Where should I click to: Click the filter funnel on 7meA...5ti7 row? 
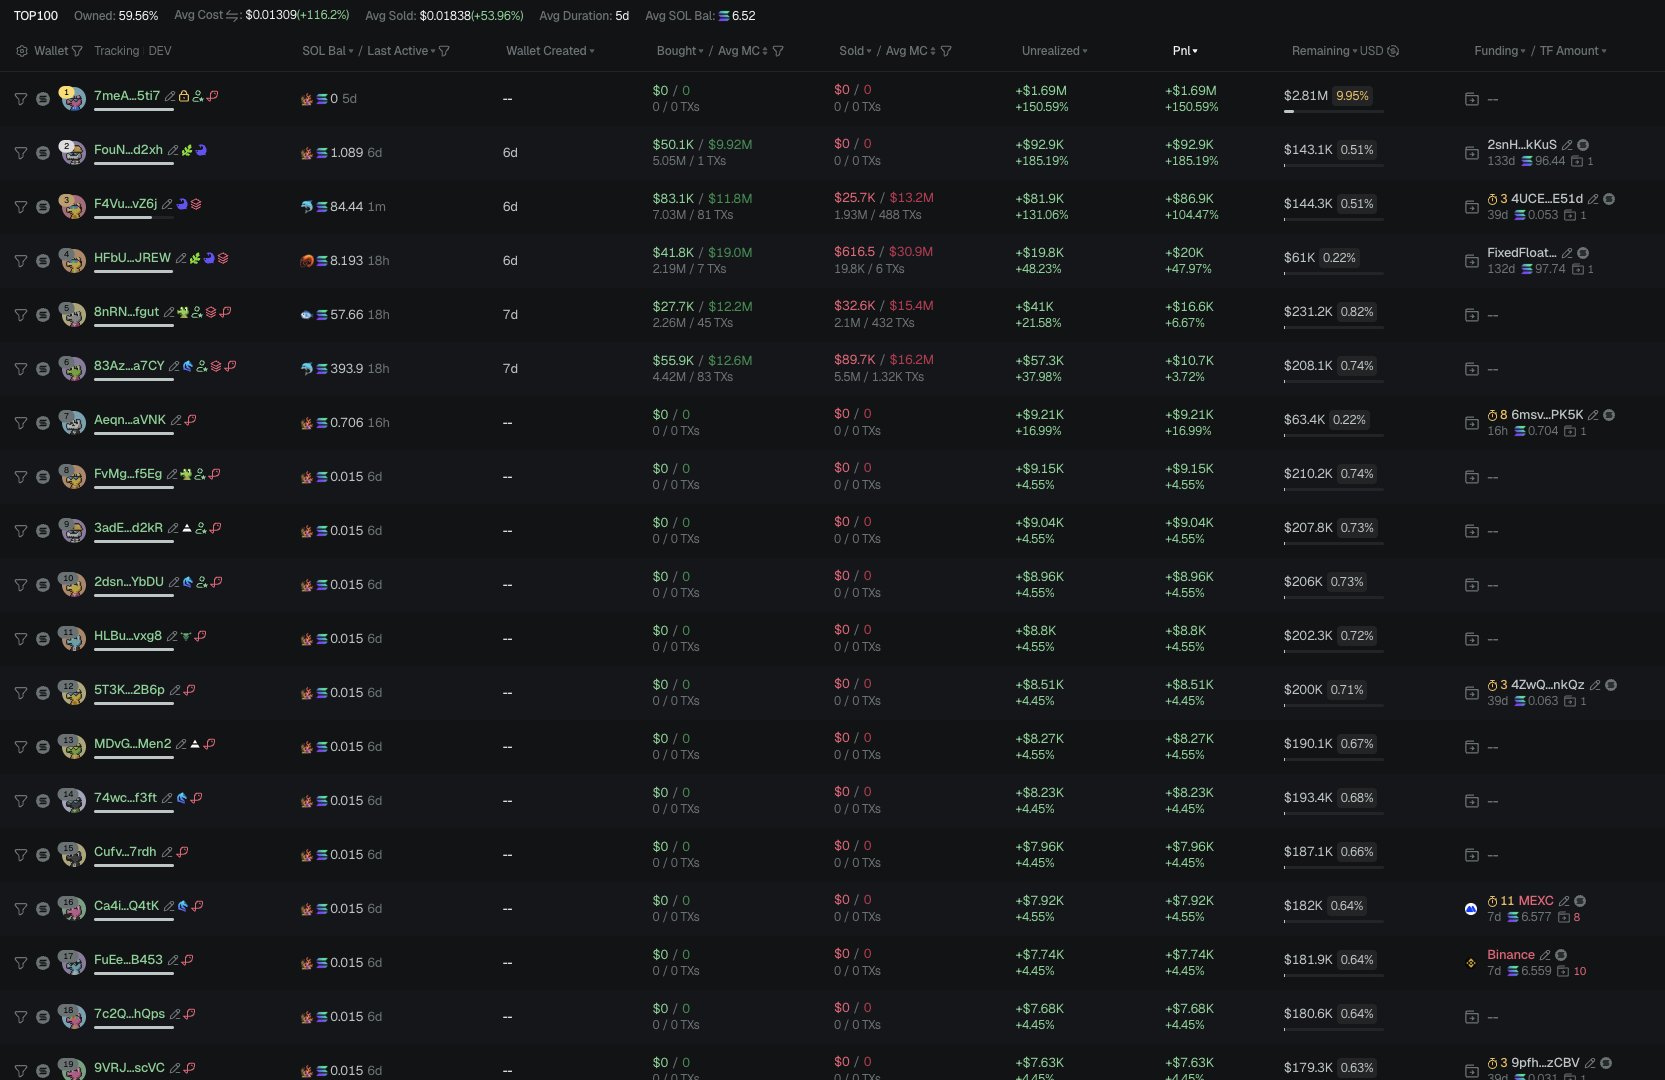point(20,99)
